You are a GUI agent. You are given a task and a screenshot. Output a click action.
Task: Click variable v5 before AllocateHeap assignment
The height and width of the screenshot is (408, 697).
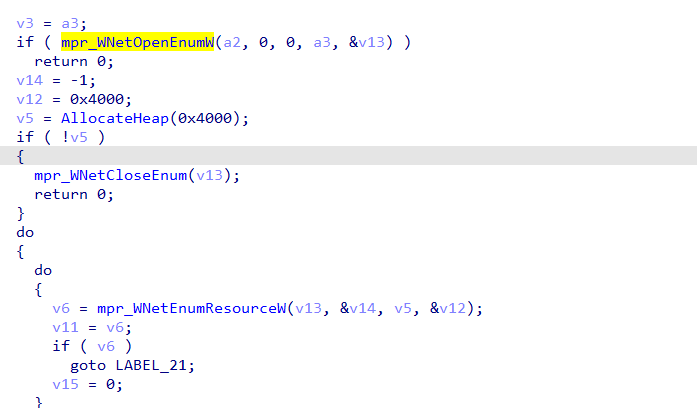coord(25,118)
